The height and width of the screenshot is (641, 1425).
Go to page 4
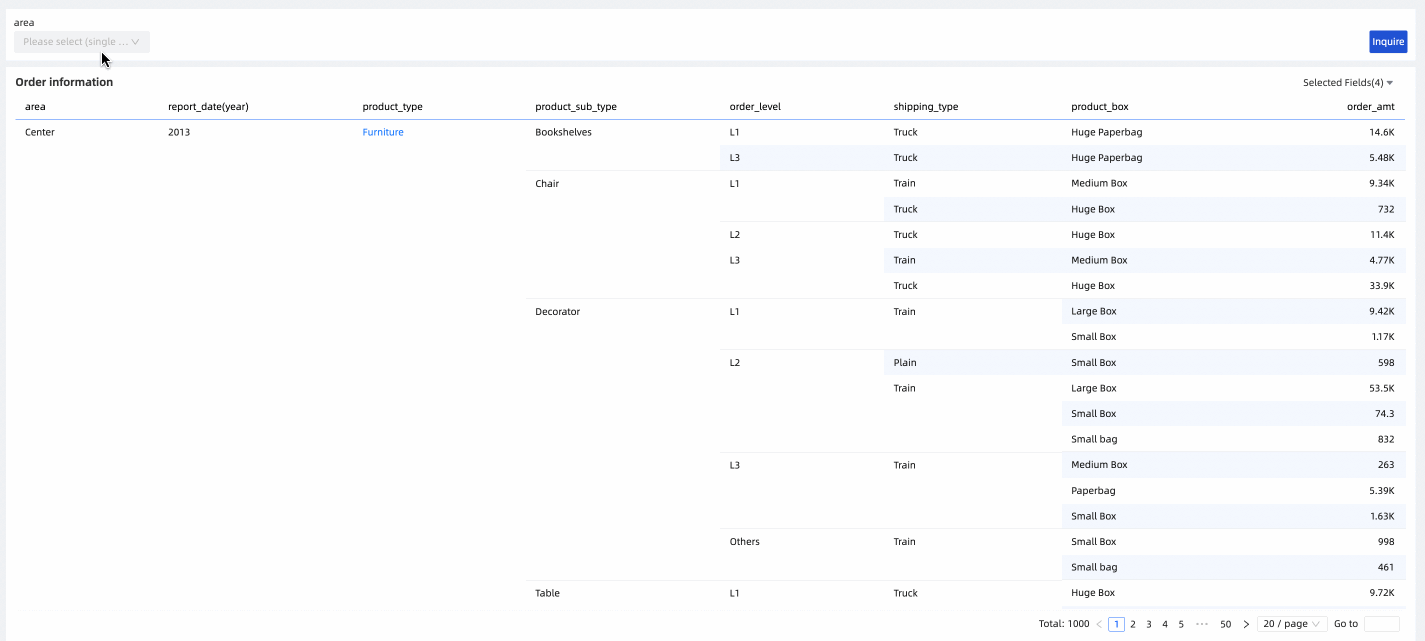(x=1165, y=624)
